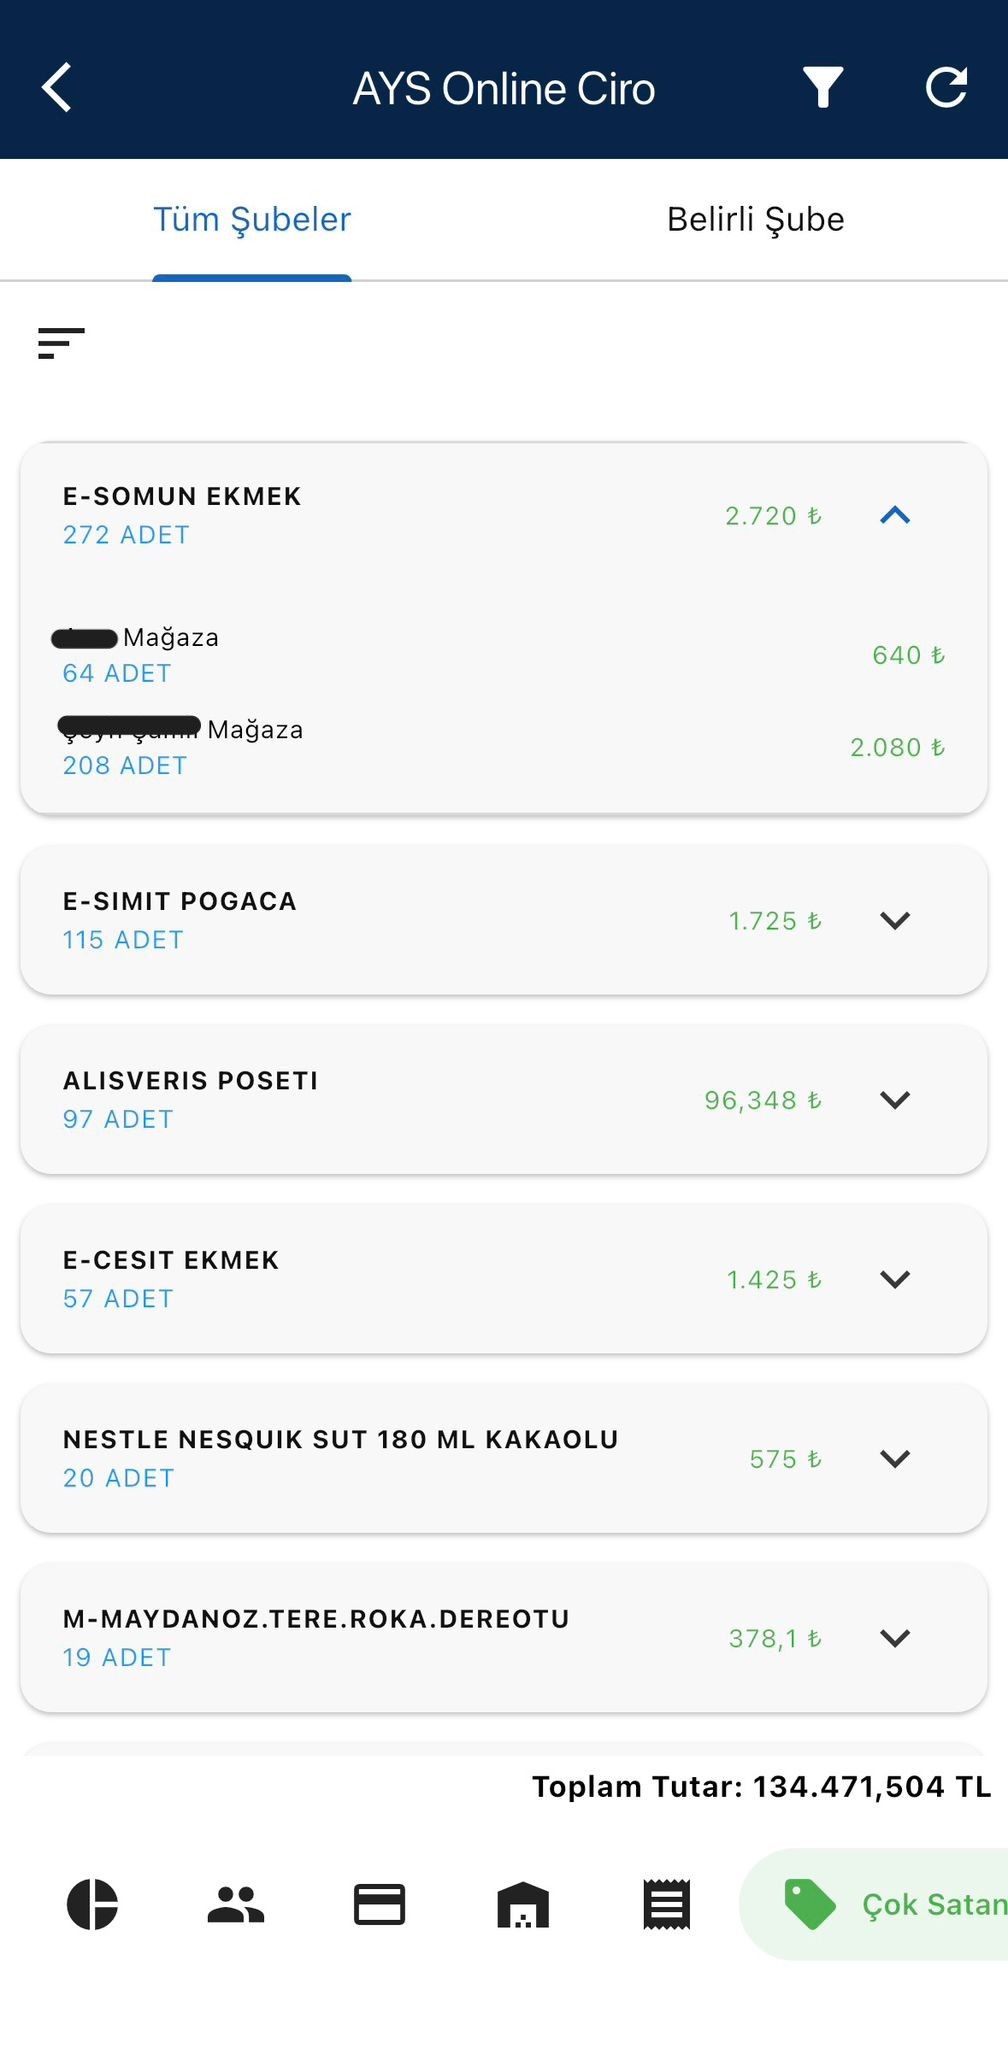This screenshot has height=2048, width=1008.
Task: Switch to the Belirli Şube tab
Action: (x=755, y=220)
